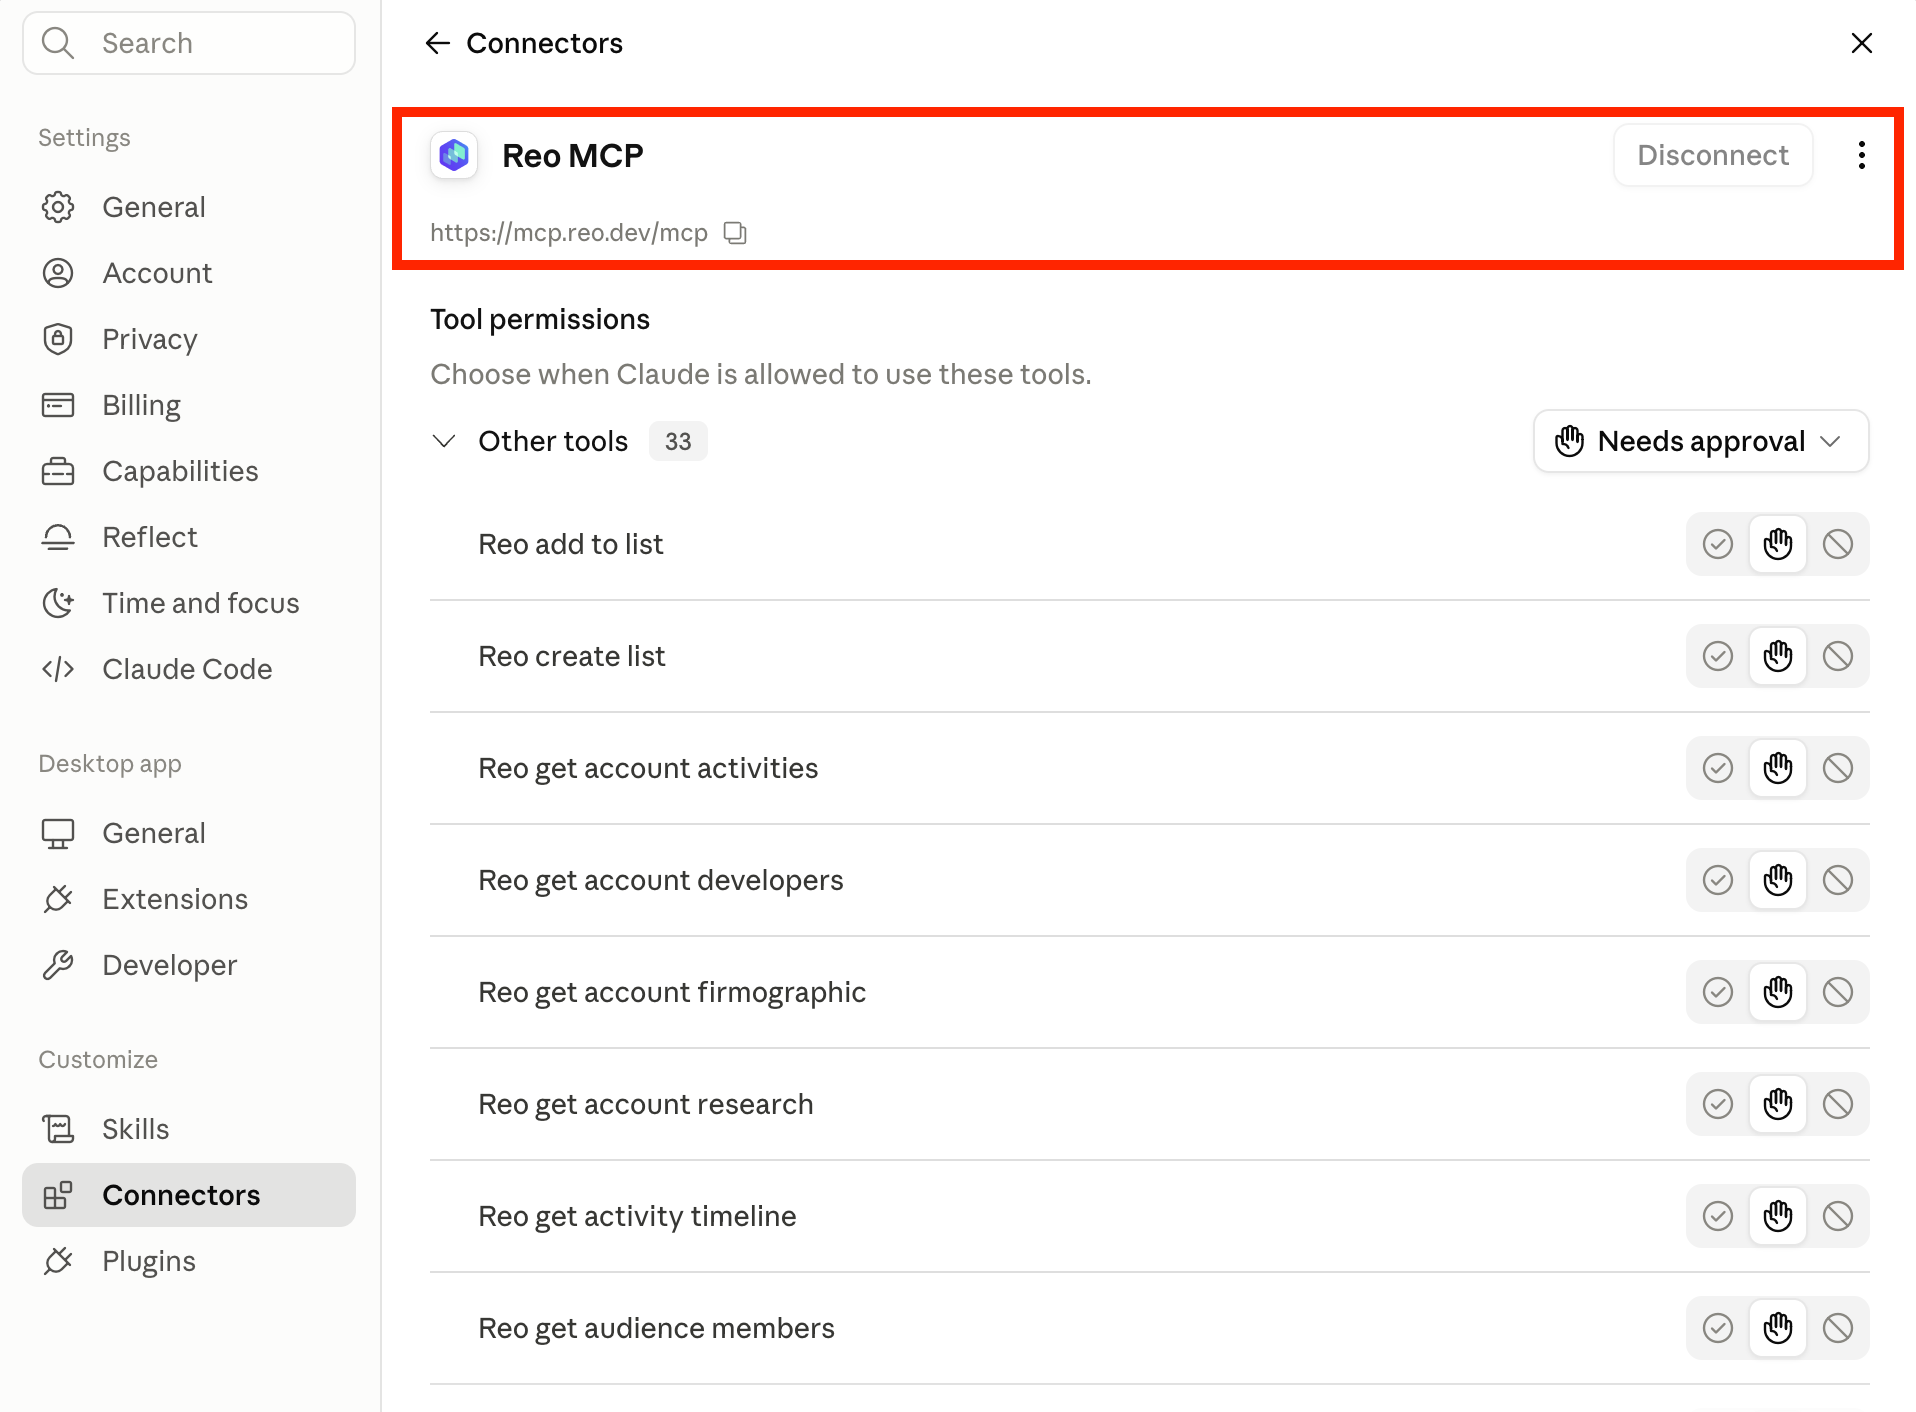Open the Time and focus page
Image resolution: width=1916 pixels, height=1412 pixels.
pos(189,603)
